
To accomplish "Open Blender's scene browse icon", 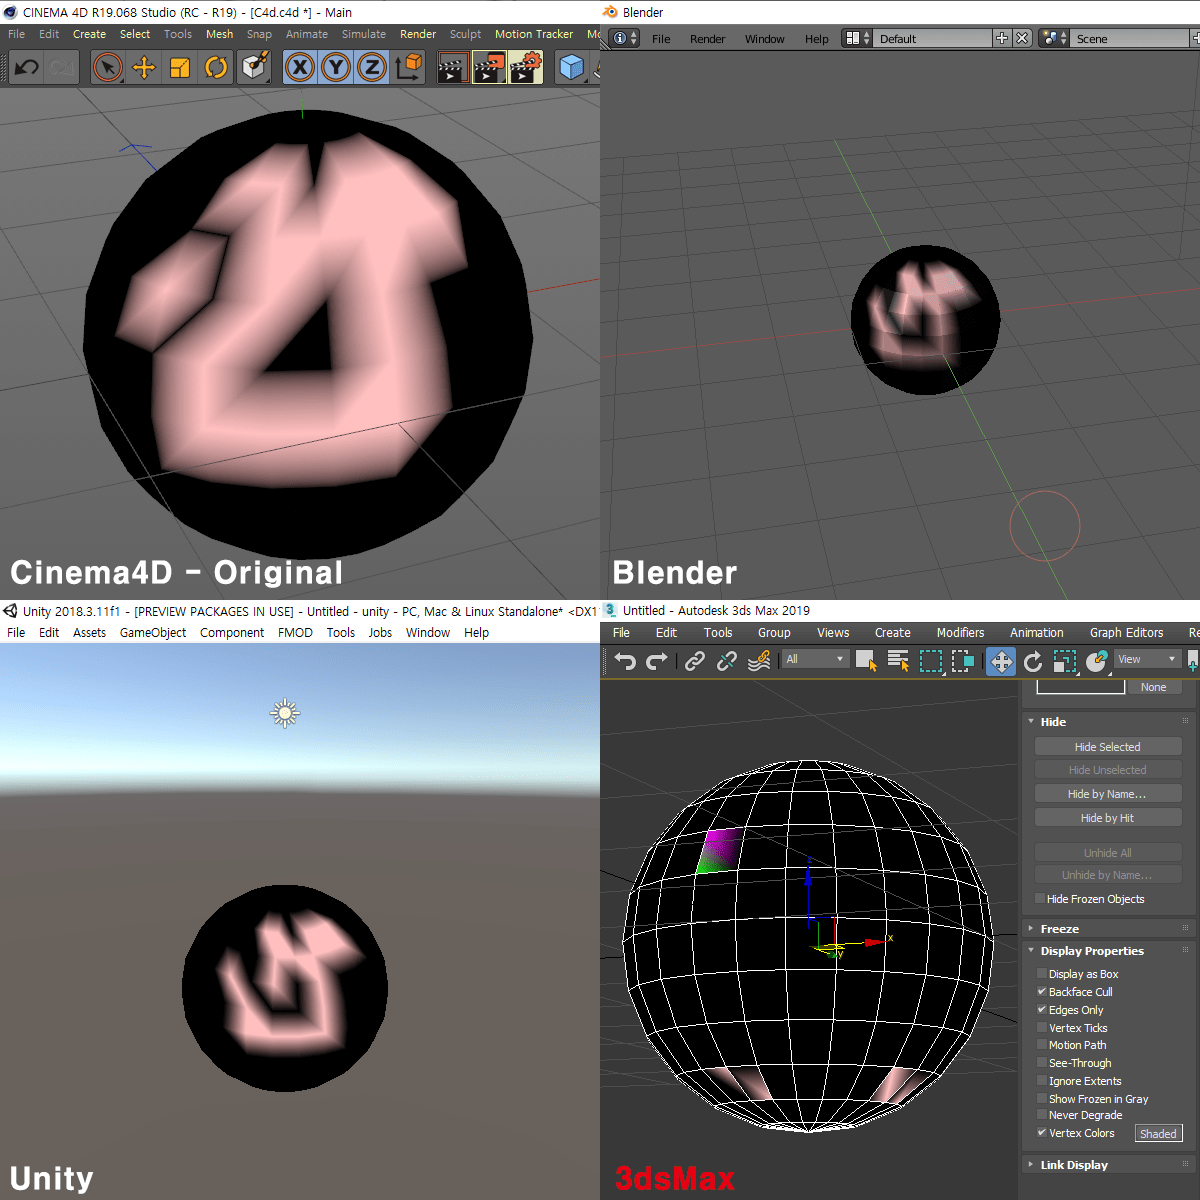I will [x=1054, y=38].
